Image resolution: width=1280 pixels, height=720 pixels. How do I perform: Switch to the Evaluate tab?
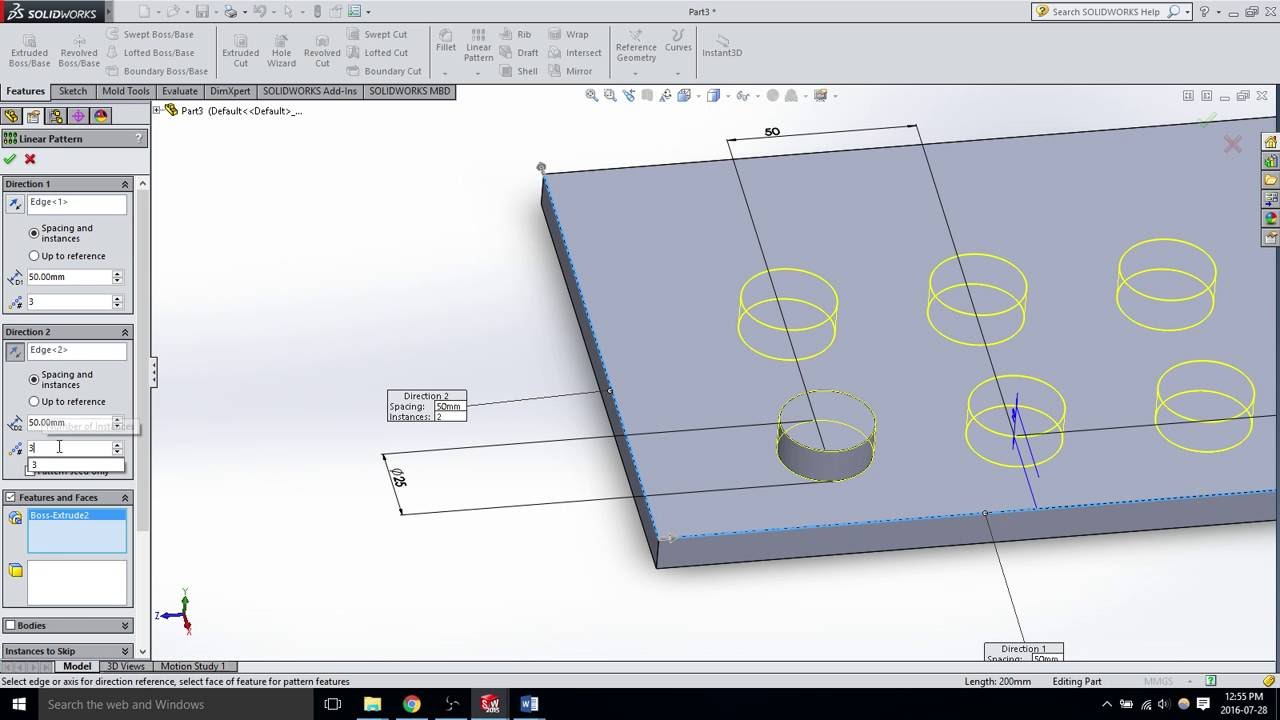click(180, 91)
